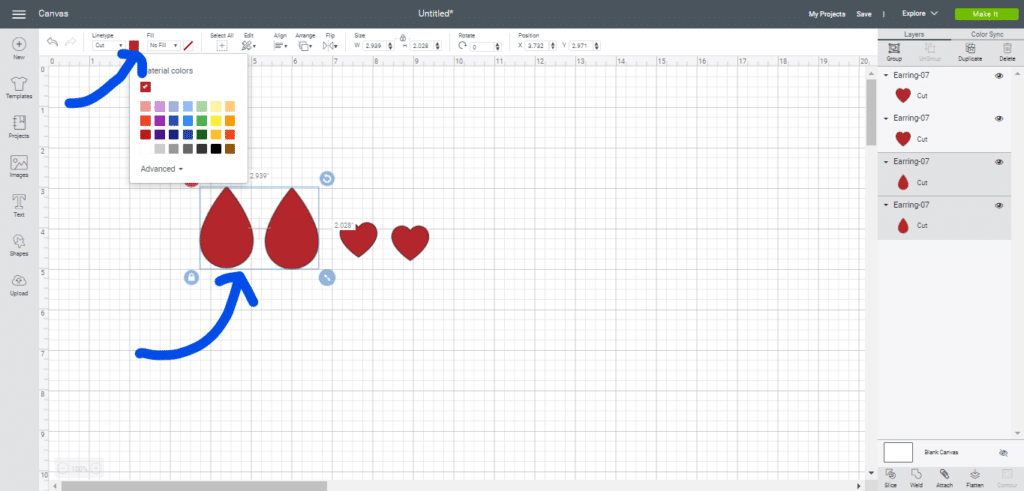This screenshot has width=1024, height=491.
Task: Click the Select All icon
Action: 221,46
